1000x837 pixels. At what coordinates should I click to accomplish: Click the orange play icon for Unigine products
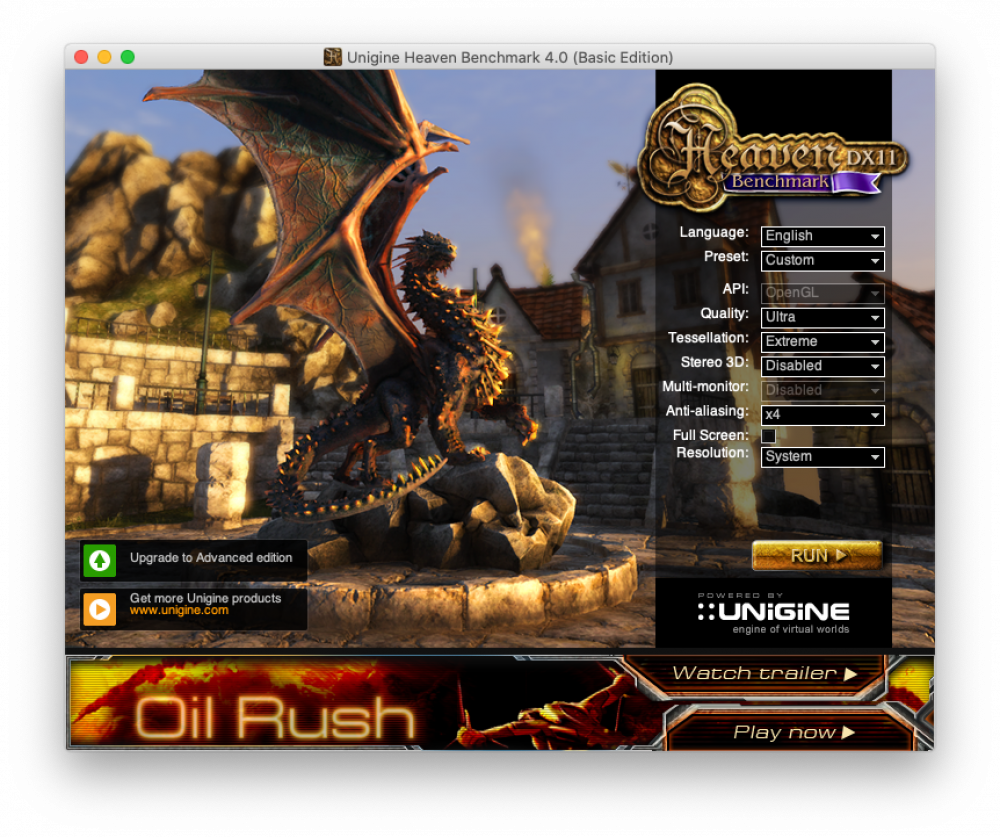pyautogui.click(x=99, y=609)
